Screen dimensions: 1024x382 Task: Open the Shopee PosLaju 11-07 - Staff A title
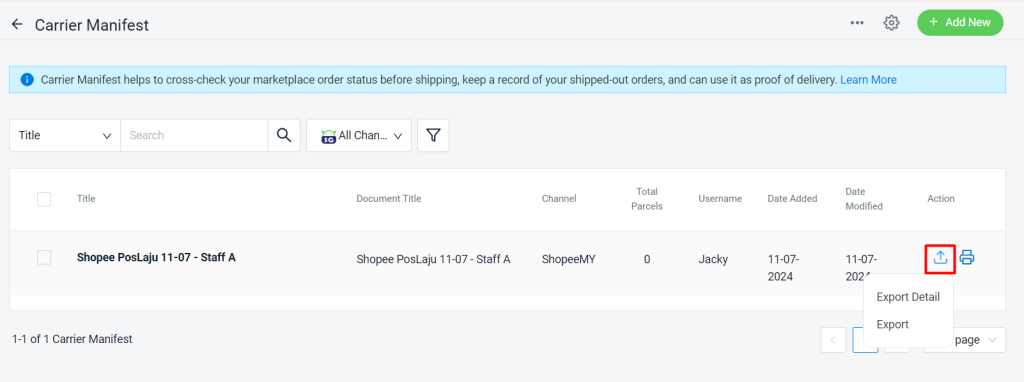[156, 257]
